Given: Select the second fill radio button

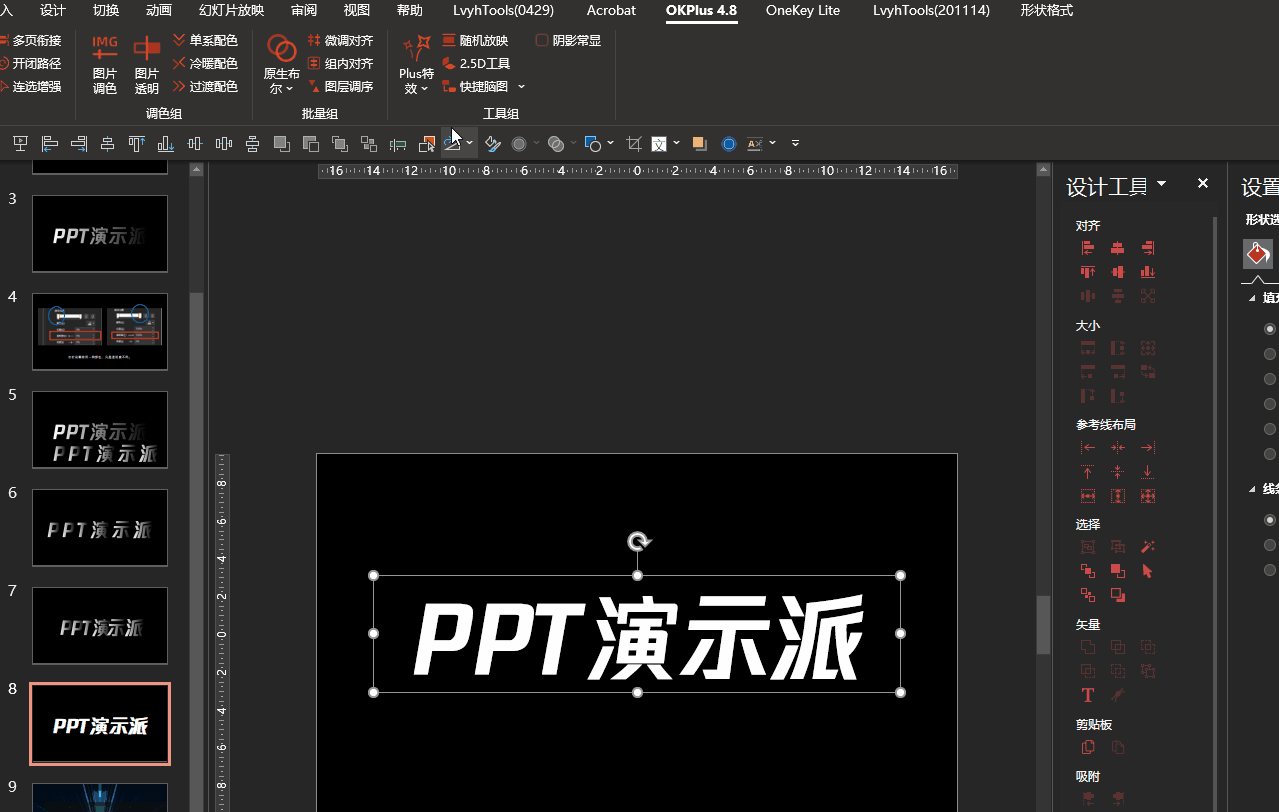Looking at the screenshot, I should tap(1270, 354).
